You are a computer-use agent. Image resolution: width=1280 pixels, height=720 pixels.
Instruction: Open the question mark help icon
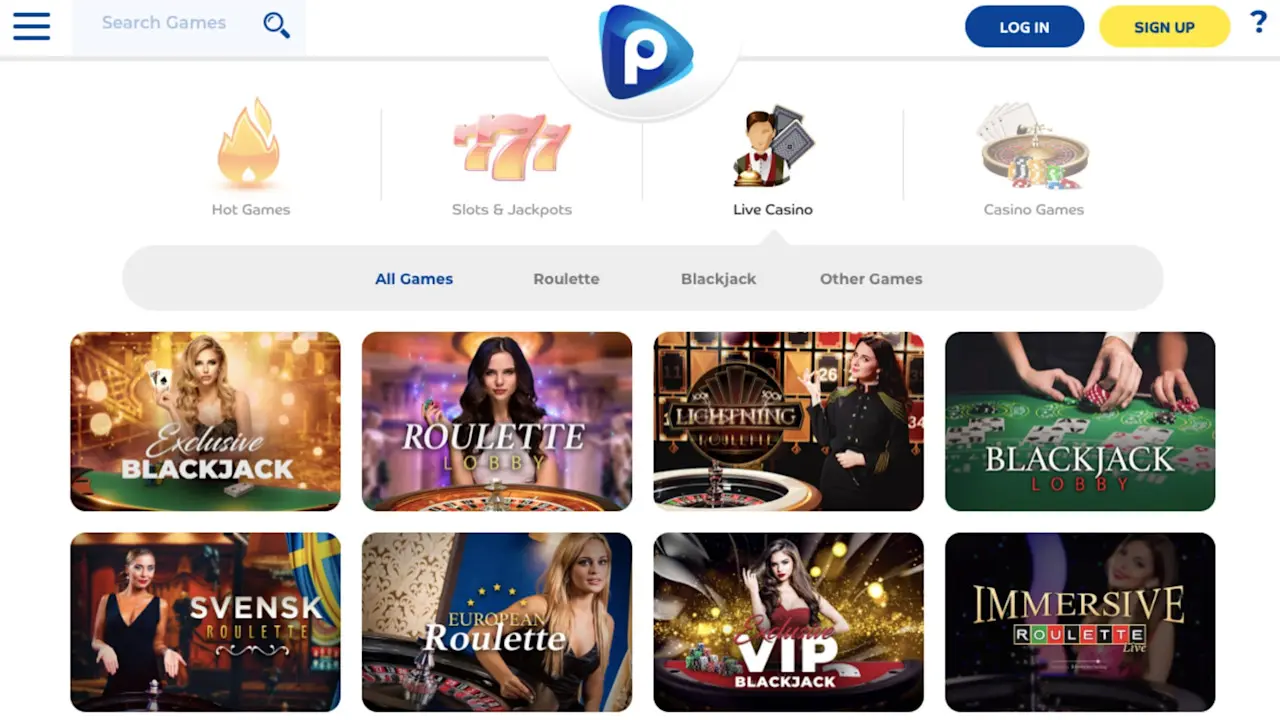pos(1258,22)
